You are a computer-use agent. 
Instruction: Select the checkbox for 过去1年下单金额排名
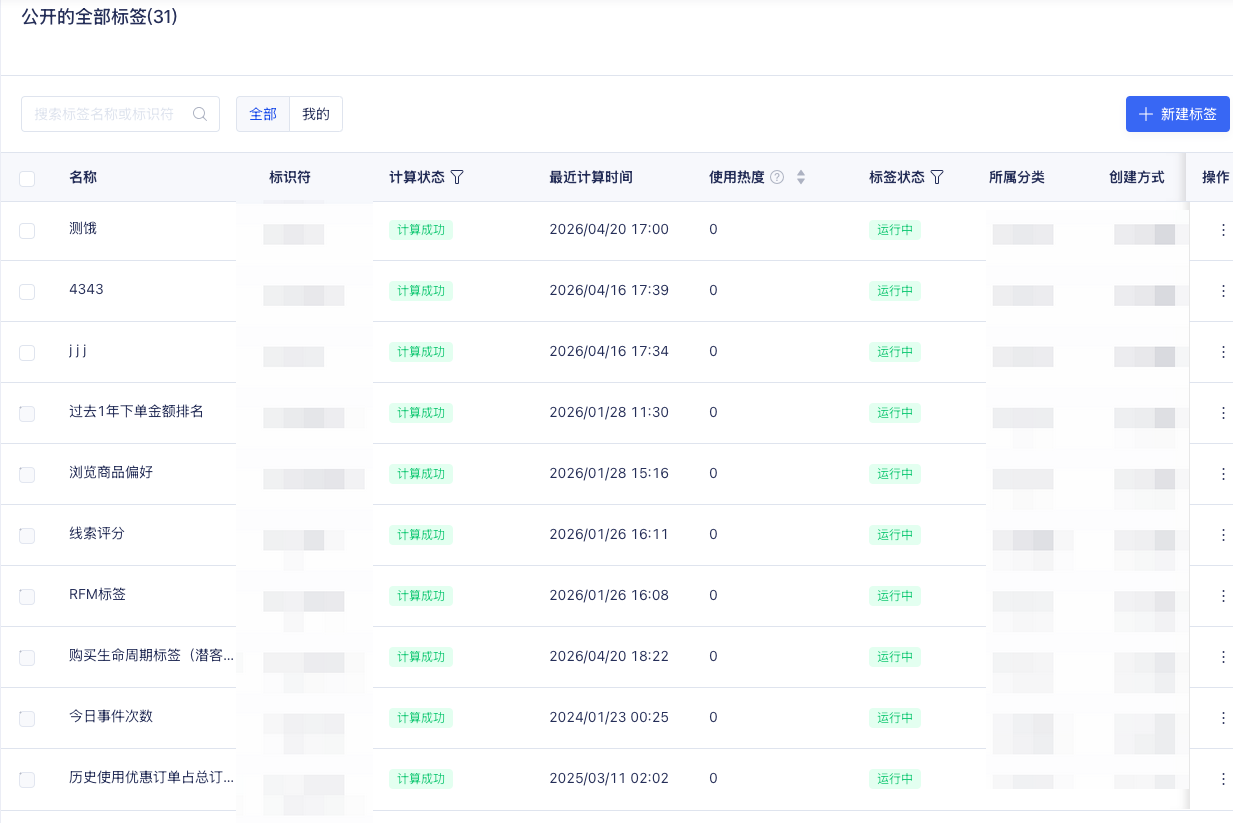(27, 413)
